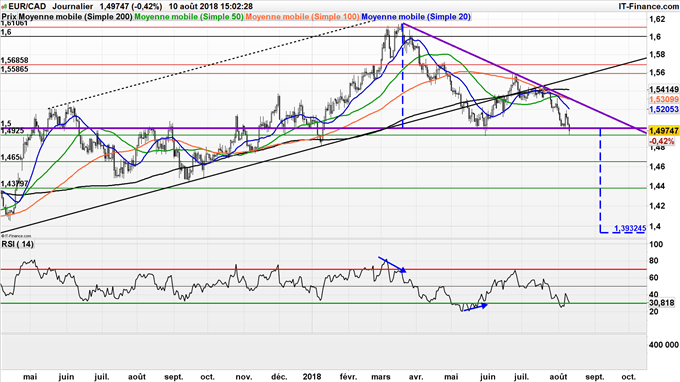The width and height of the screenshot is (680, 382).
Task: Click the 1,4925 support level label
Action: (x=12, y=131)
